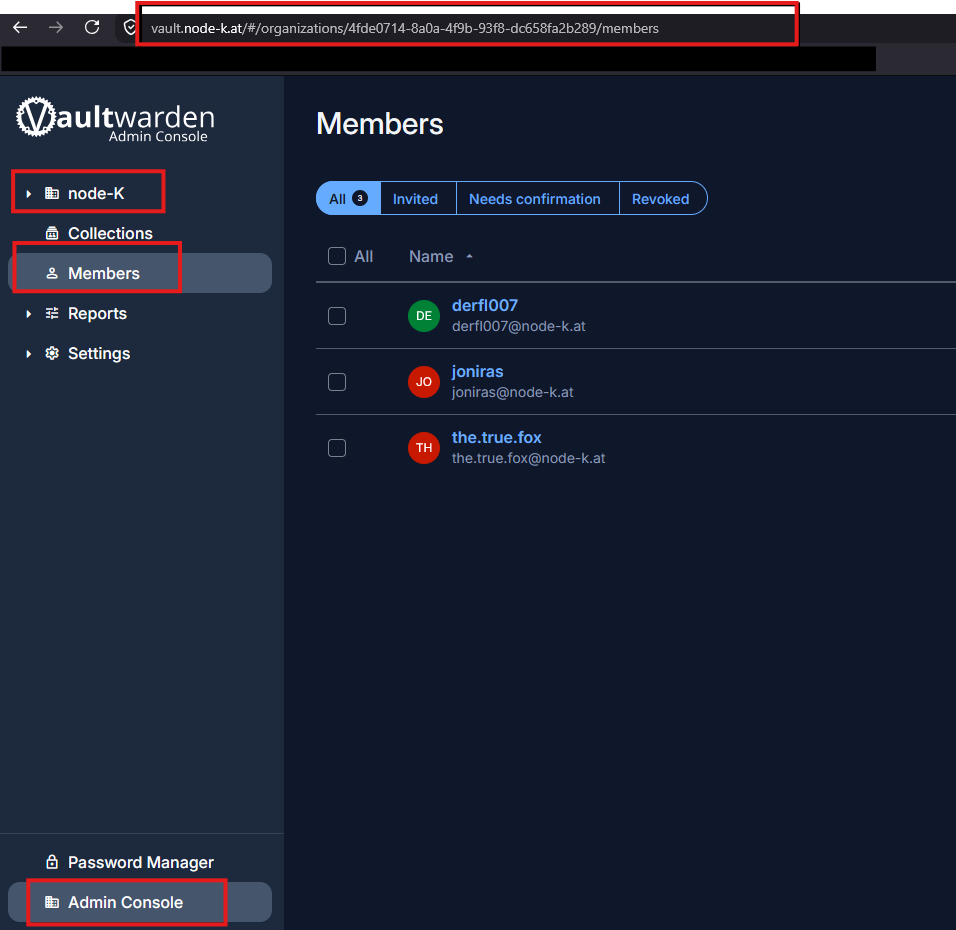Expand the node-K organization tree arrow
This screenshot has height=930, width=956.
[x=28, y=194]
